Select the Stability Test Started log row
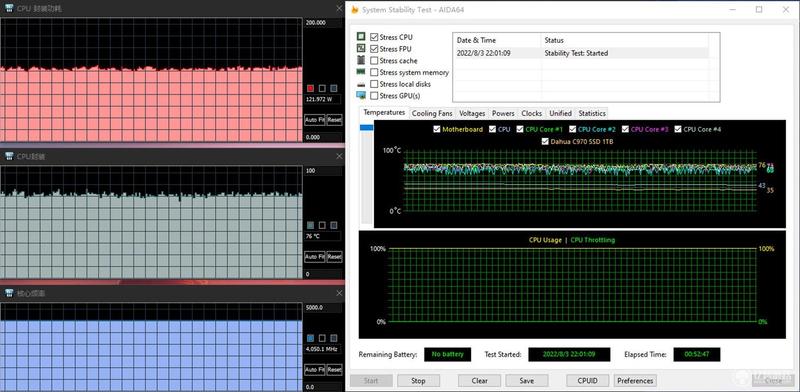Screen dimensions: 800x392 coord(580,53)
